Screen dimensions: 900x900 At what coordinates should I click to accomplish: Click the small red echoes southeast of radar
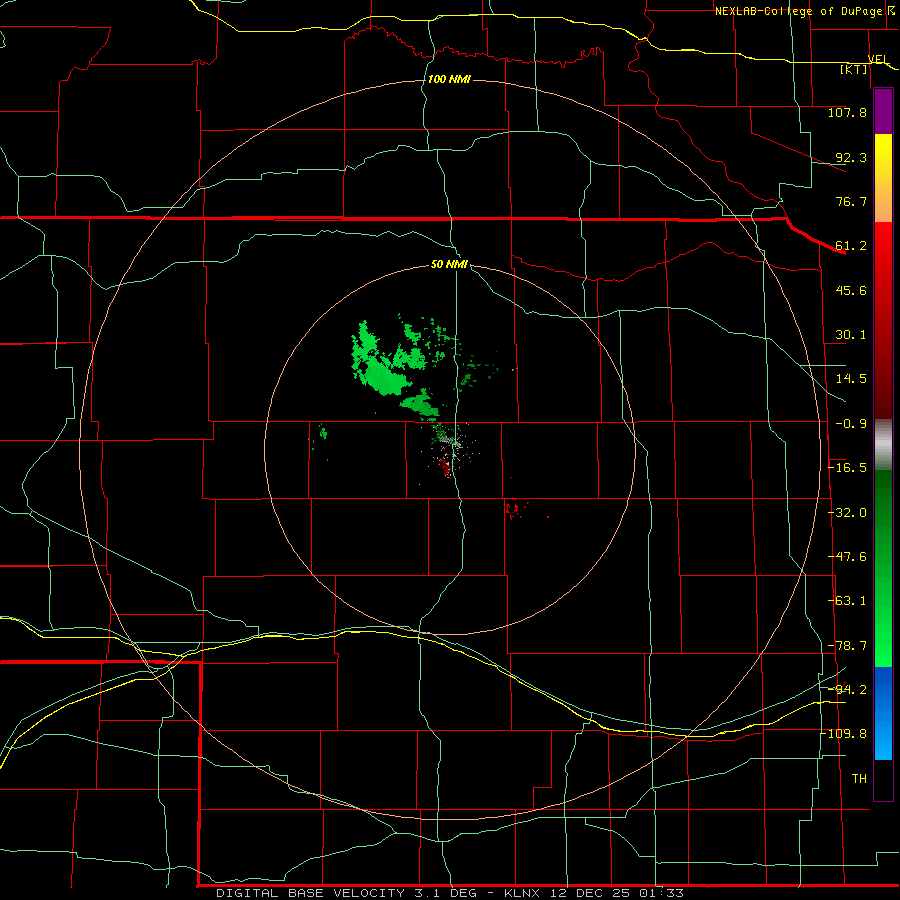click(x=515, y=510)
